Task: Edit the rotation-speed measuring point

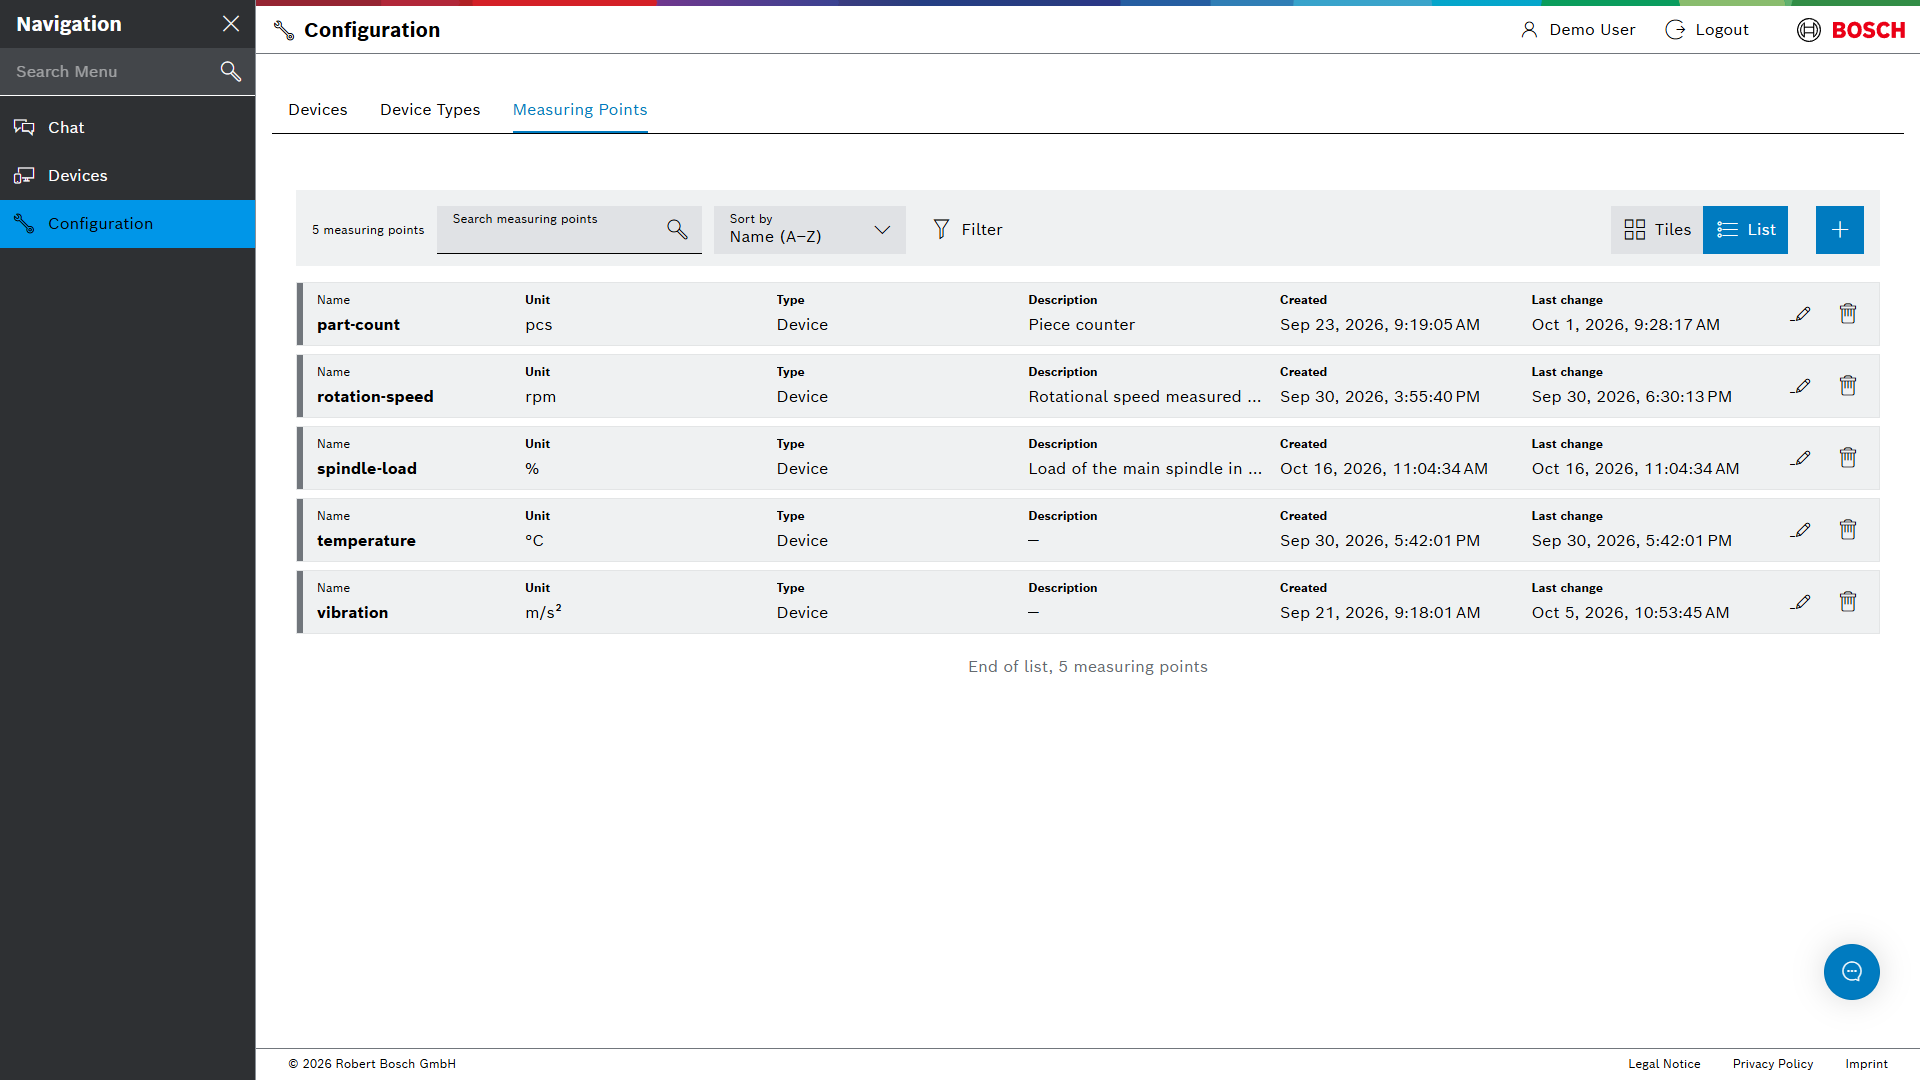Action: click(x=1800, y=386)
